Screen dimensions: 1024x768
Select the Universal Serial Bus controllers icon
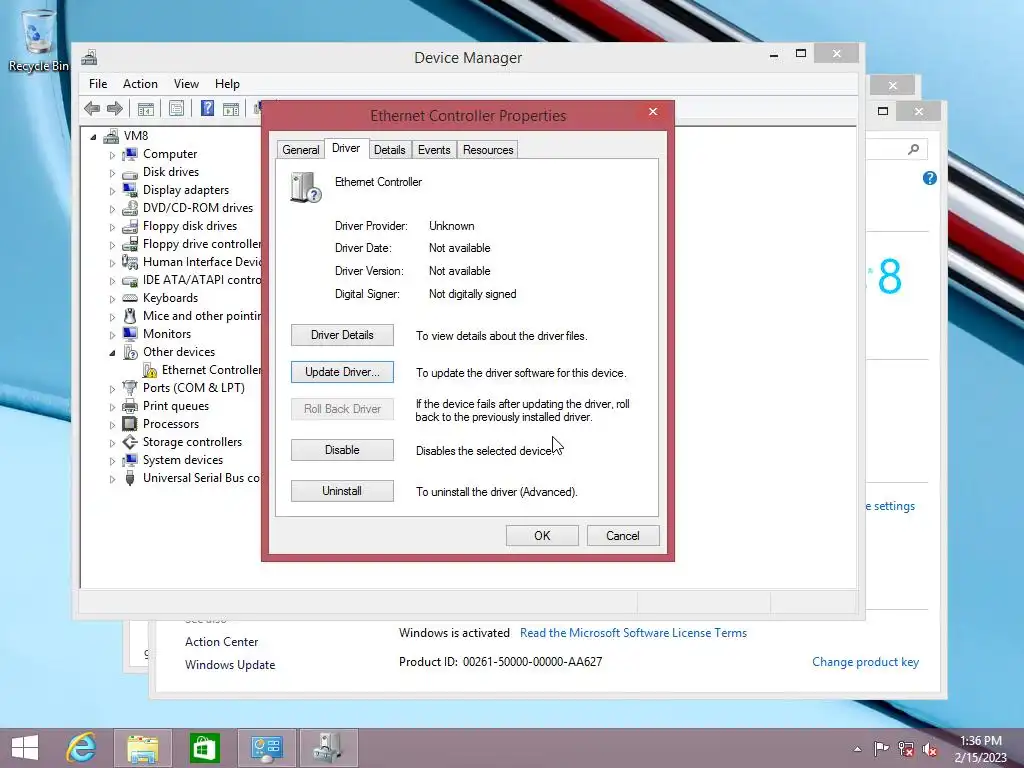130,478
